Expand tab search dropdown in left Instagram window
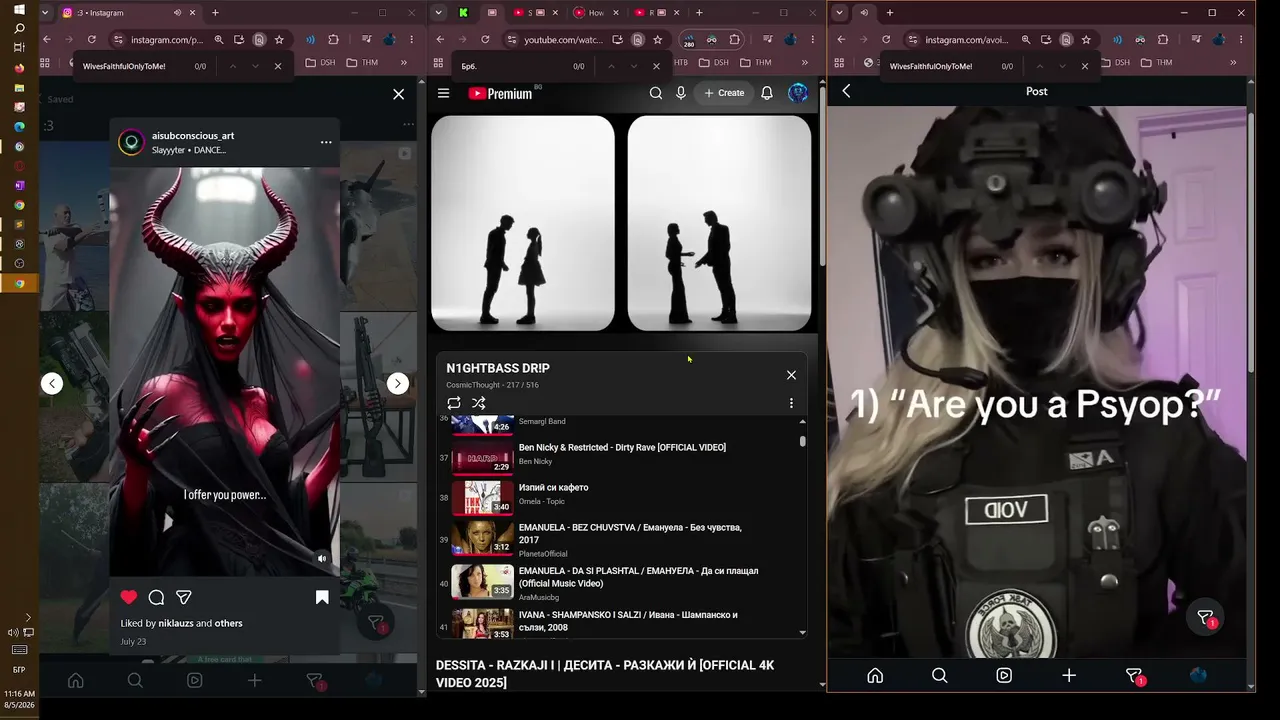 (46, 13)
